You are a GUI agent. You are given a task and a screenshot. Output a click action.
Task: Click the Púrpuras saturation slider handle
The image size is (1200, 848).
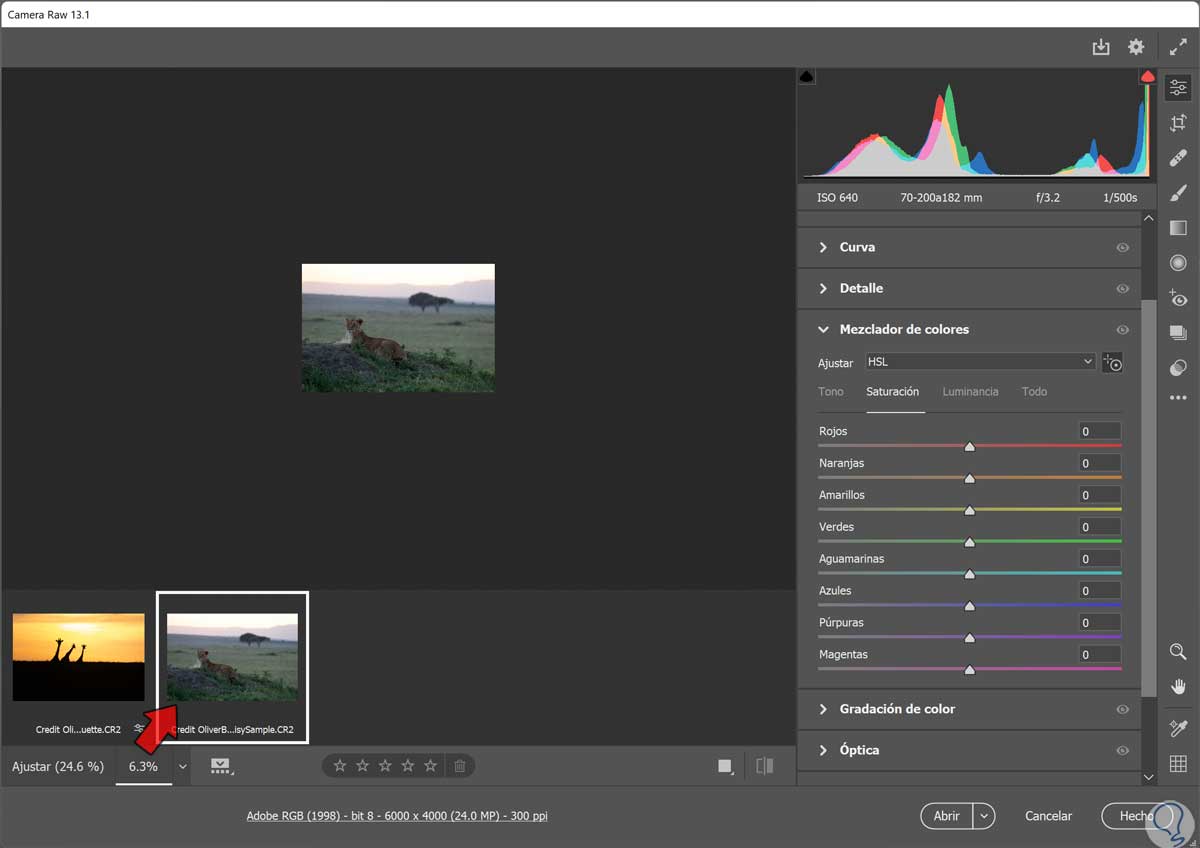[x=969, y=638]
